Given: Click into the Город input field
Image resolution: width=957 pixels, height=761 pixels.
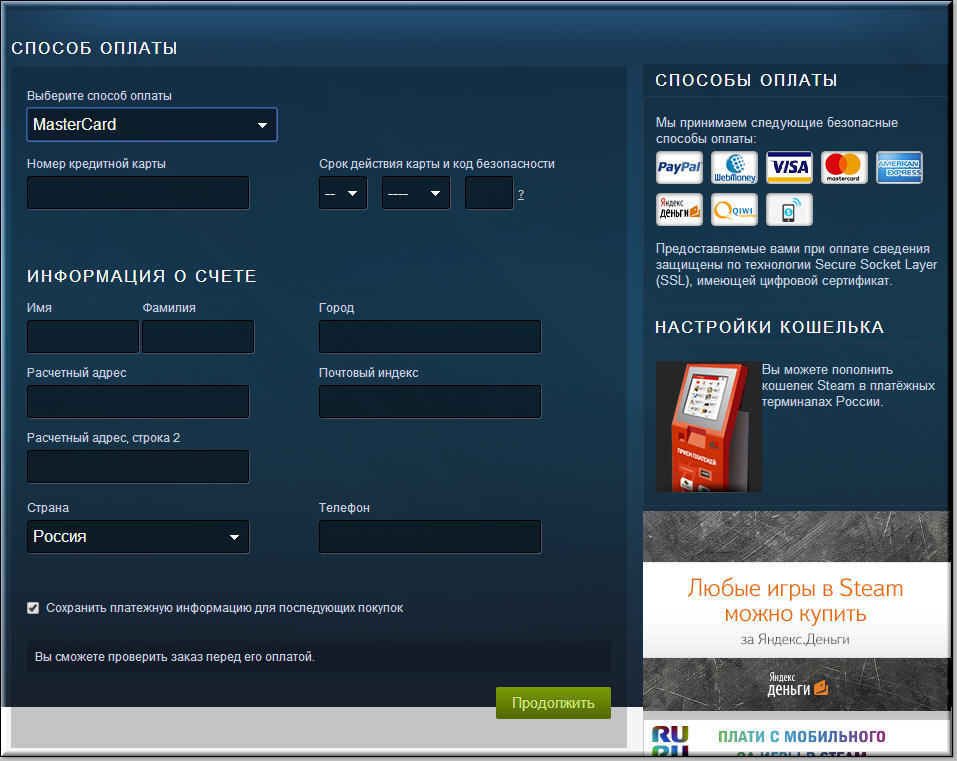Looking at the screenshot, I should pos(430,337).
